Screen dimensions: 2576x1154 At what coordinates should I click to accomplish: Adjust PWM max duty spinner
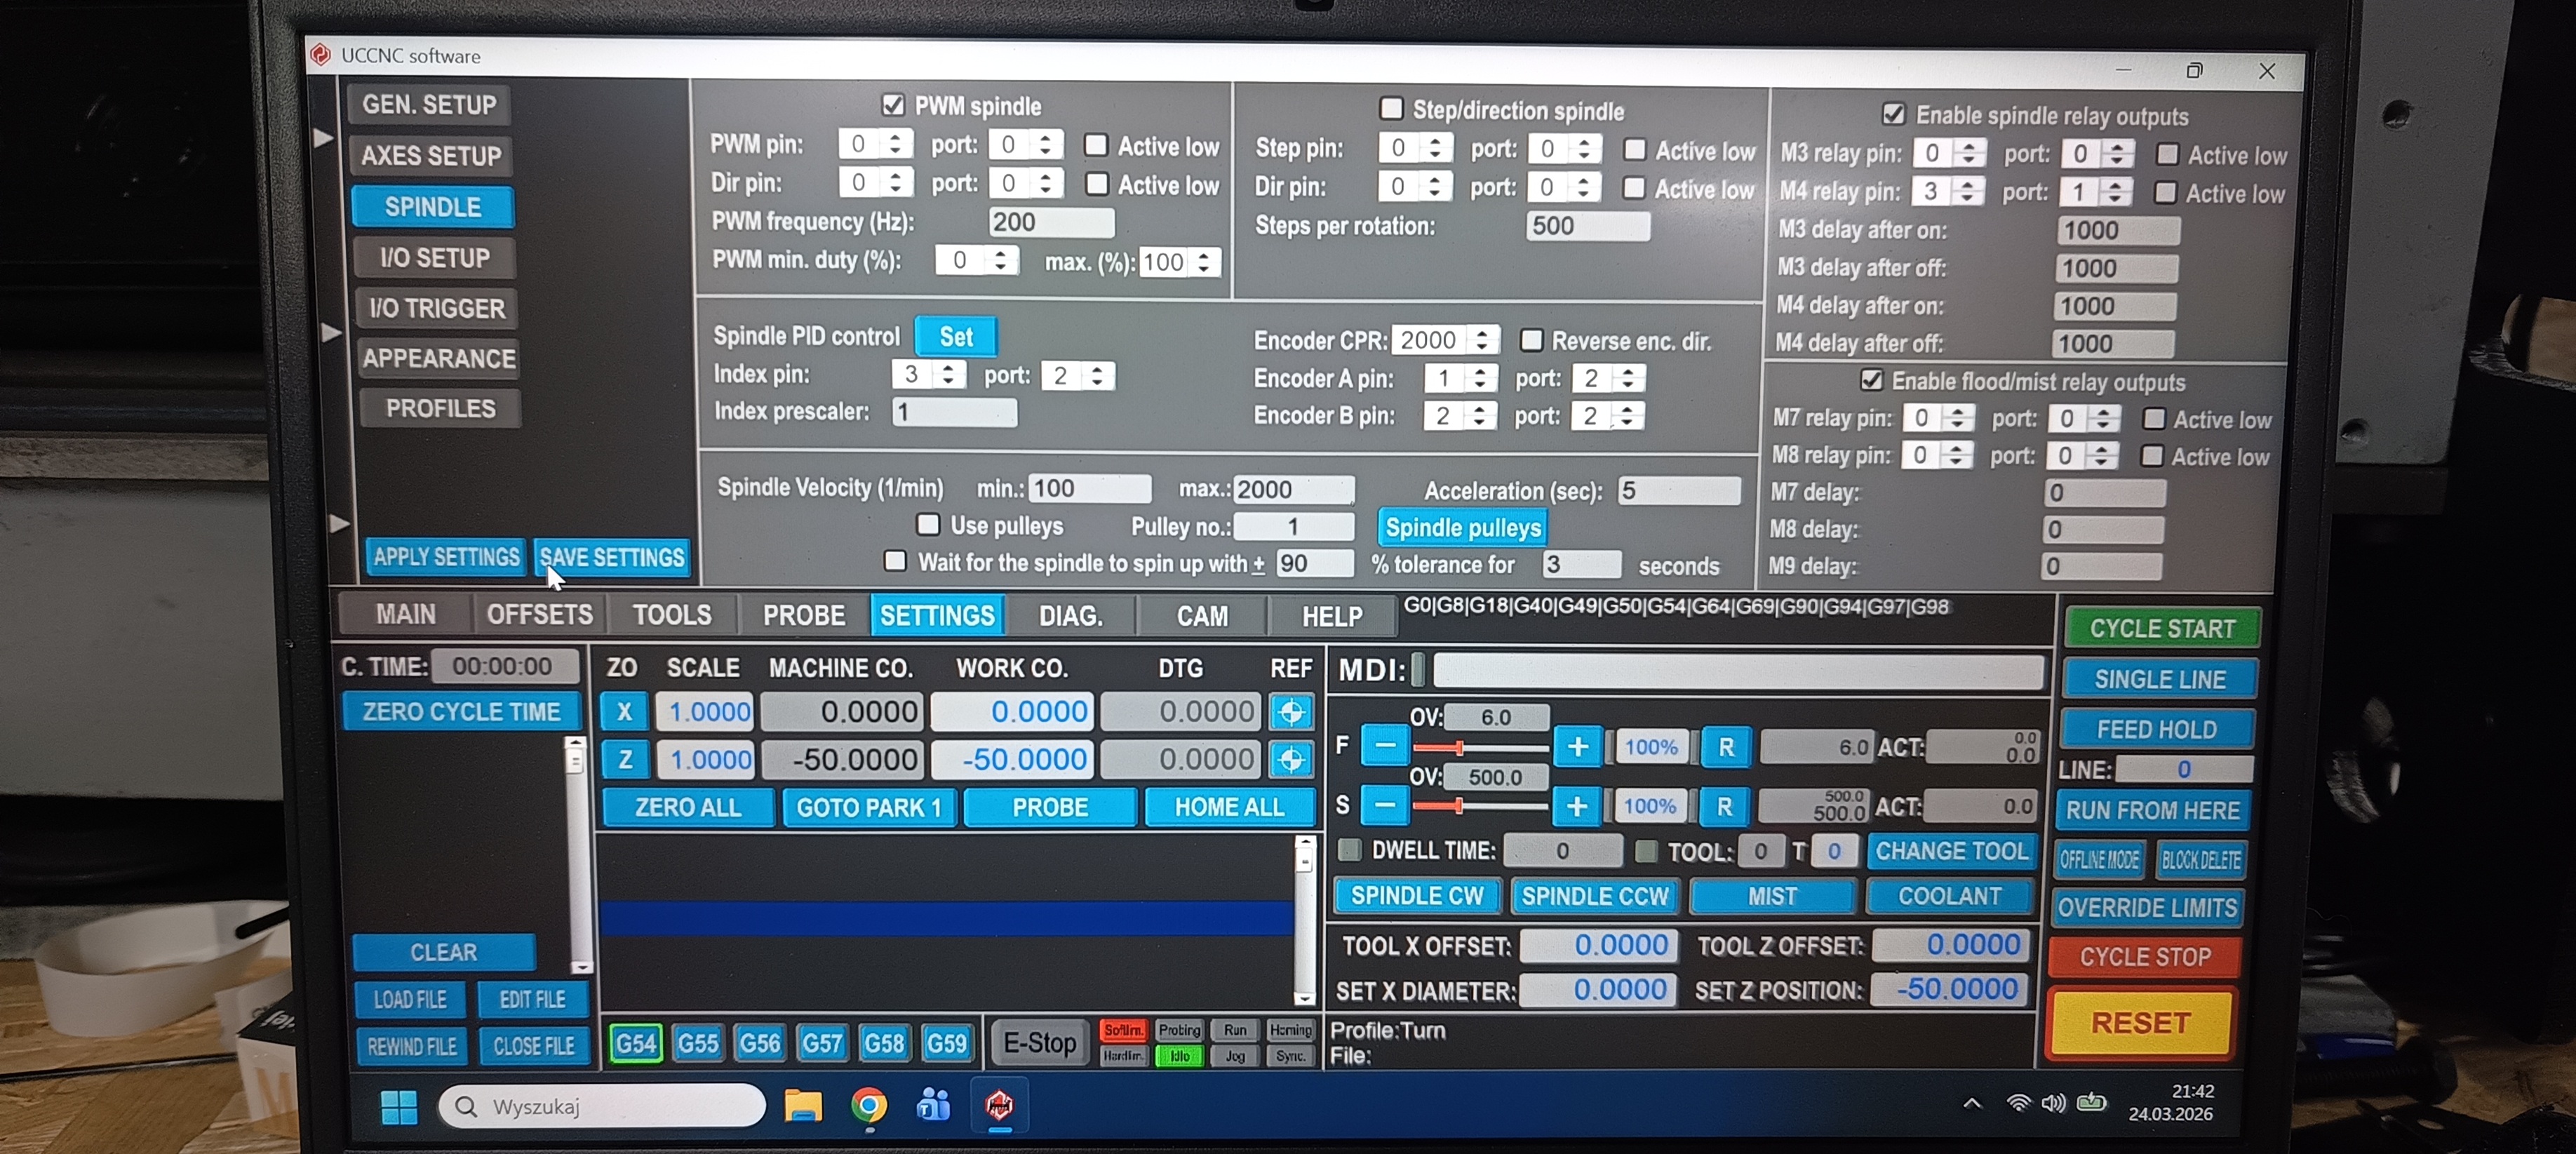(1204, 262)
